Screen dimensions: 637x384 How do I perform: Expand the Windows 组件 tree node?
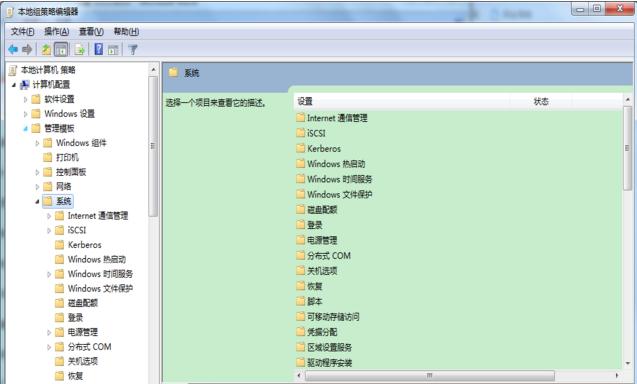click(37, 143)
